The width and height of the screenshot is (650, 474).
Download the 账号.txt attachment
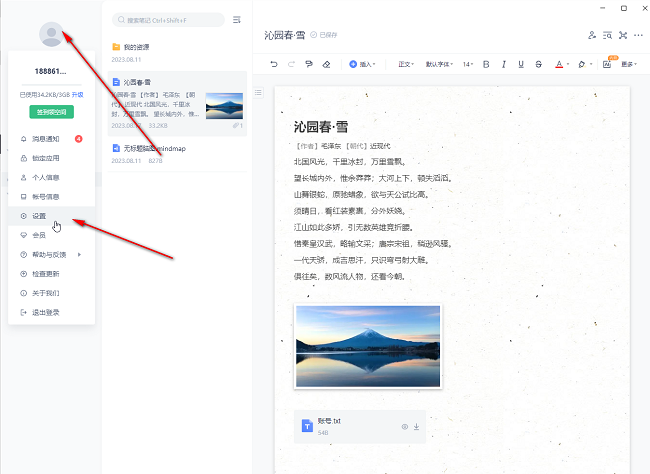coord(417,427)
